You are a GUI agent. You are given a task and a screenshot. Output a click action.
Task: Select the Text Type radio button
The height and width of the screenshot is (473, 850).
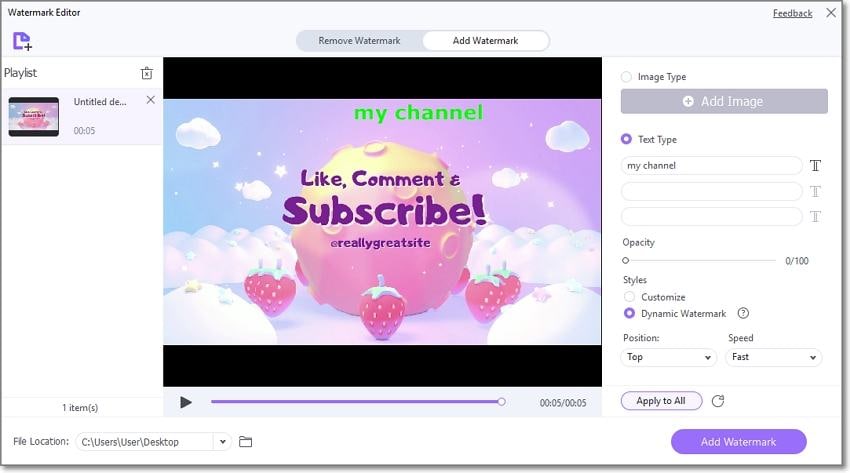click(x=626, y=139)
